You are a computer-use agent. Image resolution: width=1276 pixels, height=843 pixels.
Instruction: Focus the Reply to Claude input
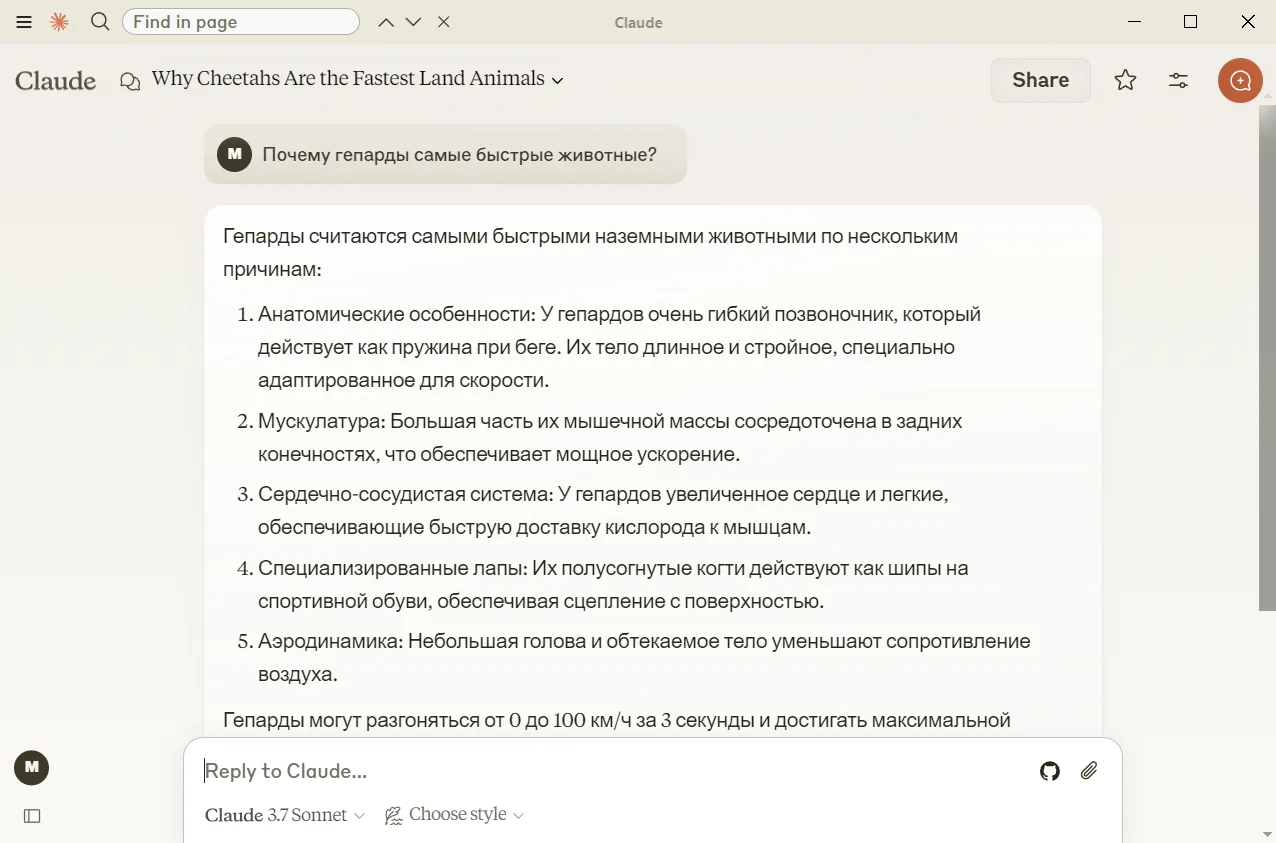[x=600, y=771]
